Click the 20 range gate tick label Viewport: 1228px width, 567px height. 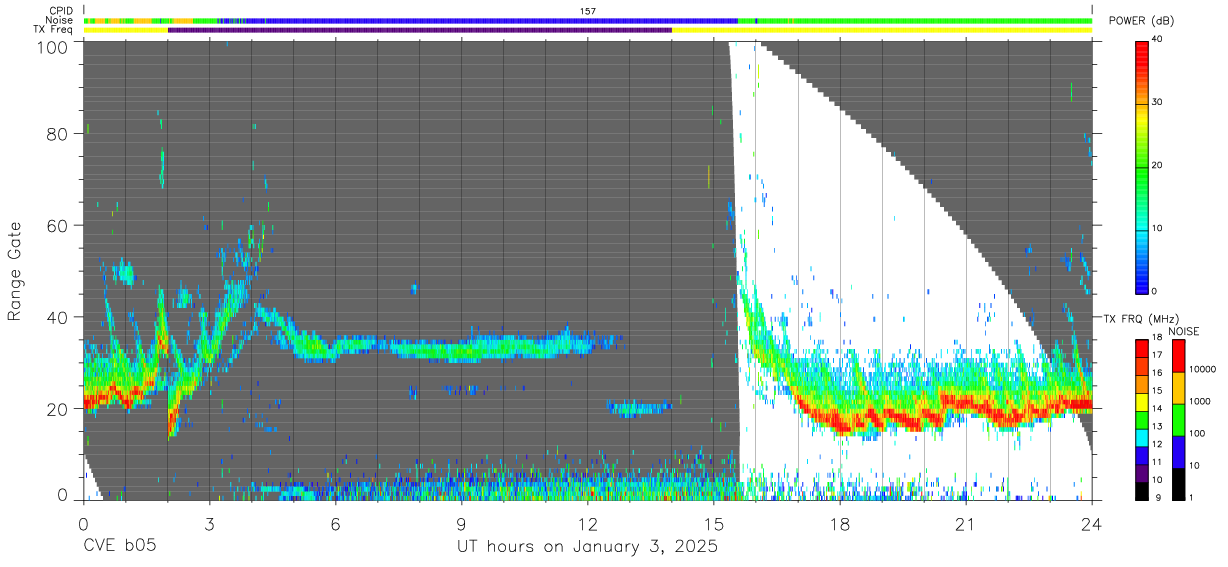(59, 409)
